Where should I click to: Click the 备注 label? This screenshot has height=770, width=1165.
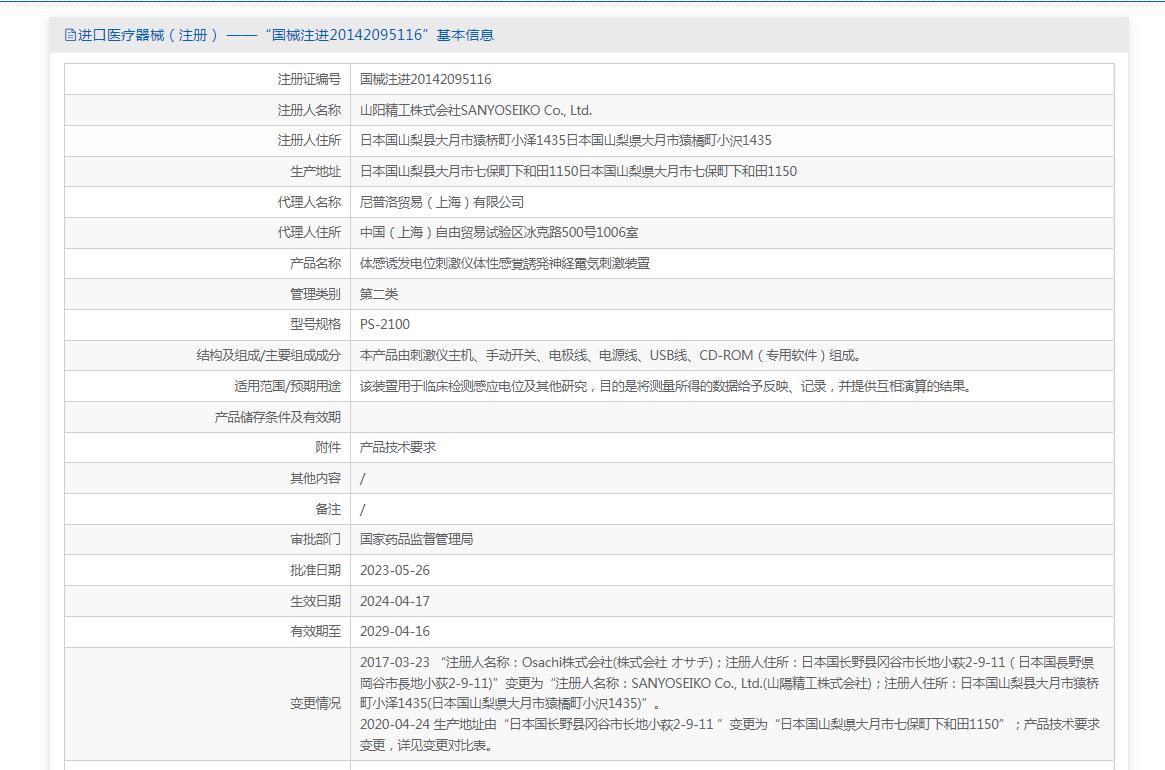[328, 509]
